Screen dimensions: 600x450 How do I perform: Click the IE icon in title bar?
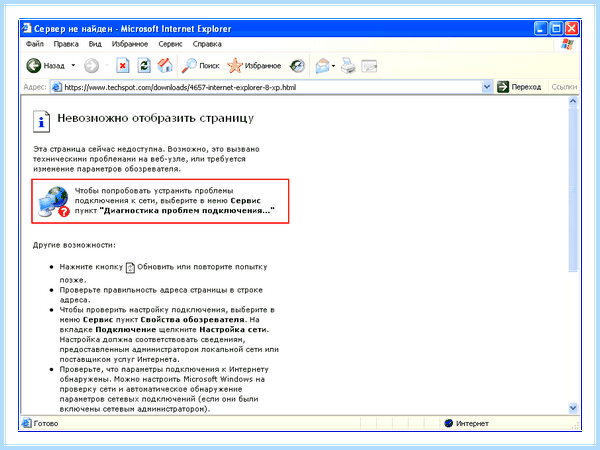pyautogui.click(x=27, y=28)
